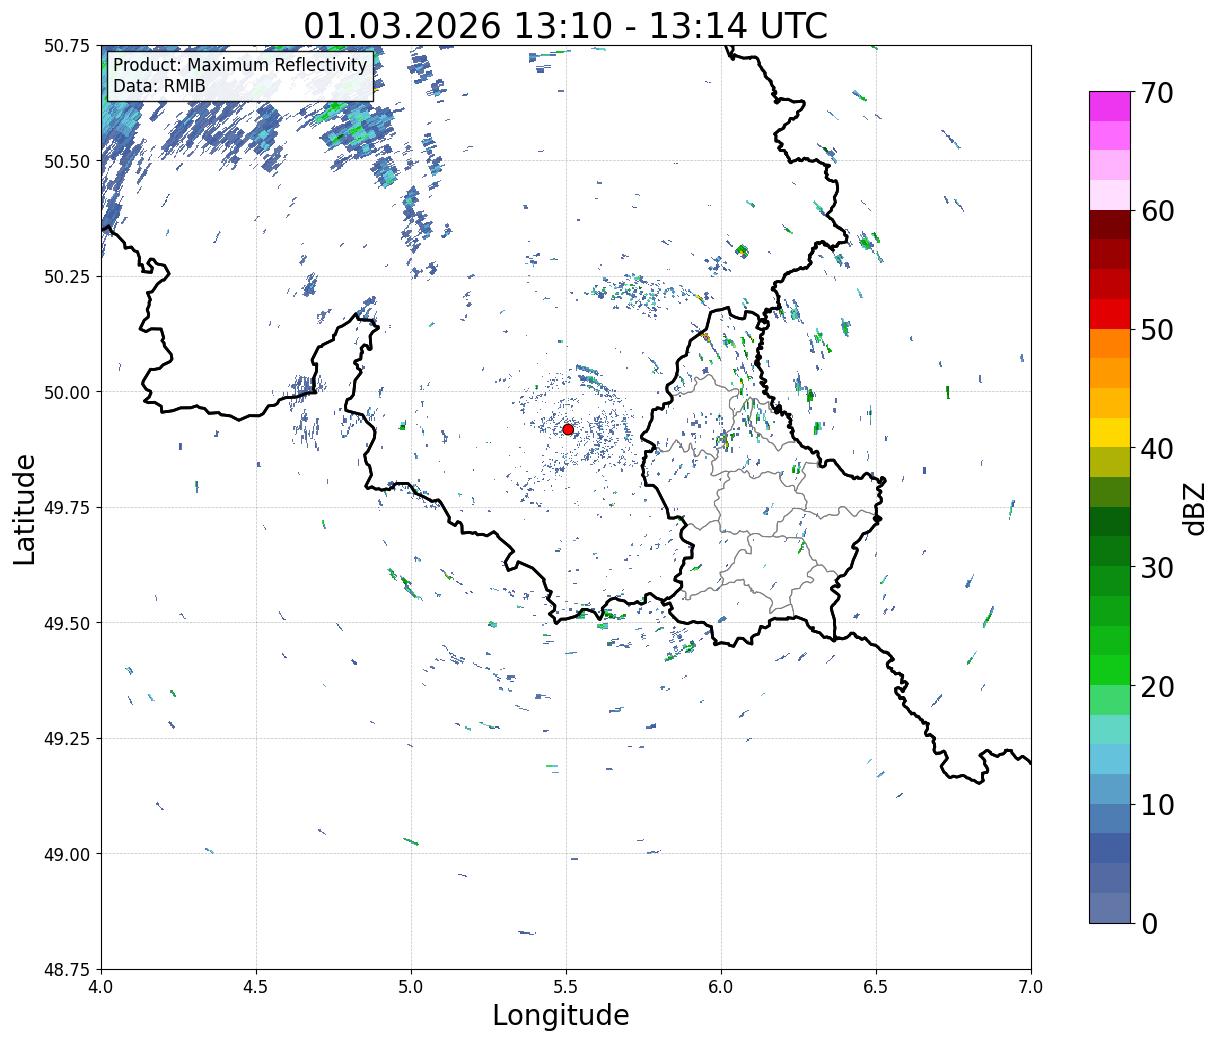The height and width of the screenshot is (1040, 1219).
Task: Click the plot title timestamp text
Action: [566, 26]
